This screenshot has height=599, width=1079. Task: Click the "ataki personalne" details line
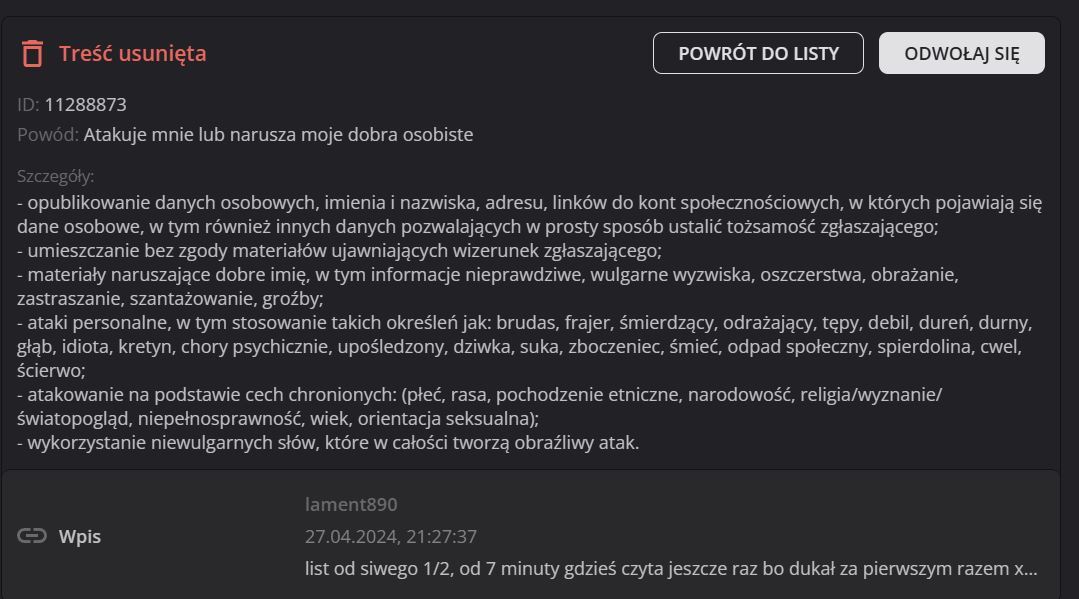pyautogui.click(x=400, y=323)
